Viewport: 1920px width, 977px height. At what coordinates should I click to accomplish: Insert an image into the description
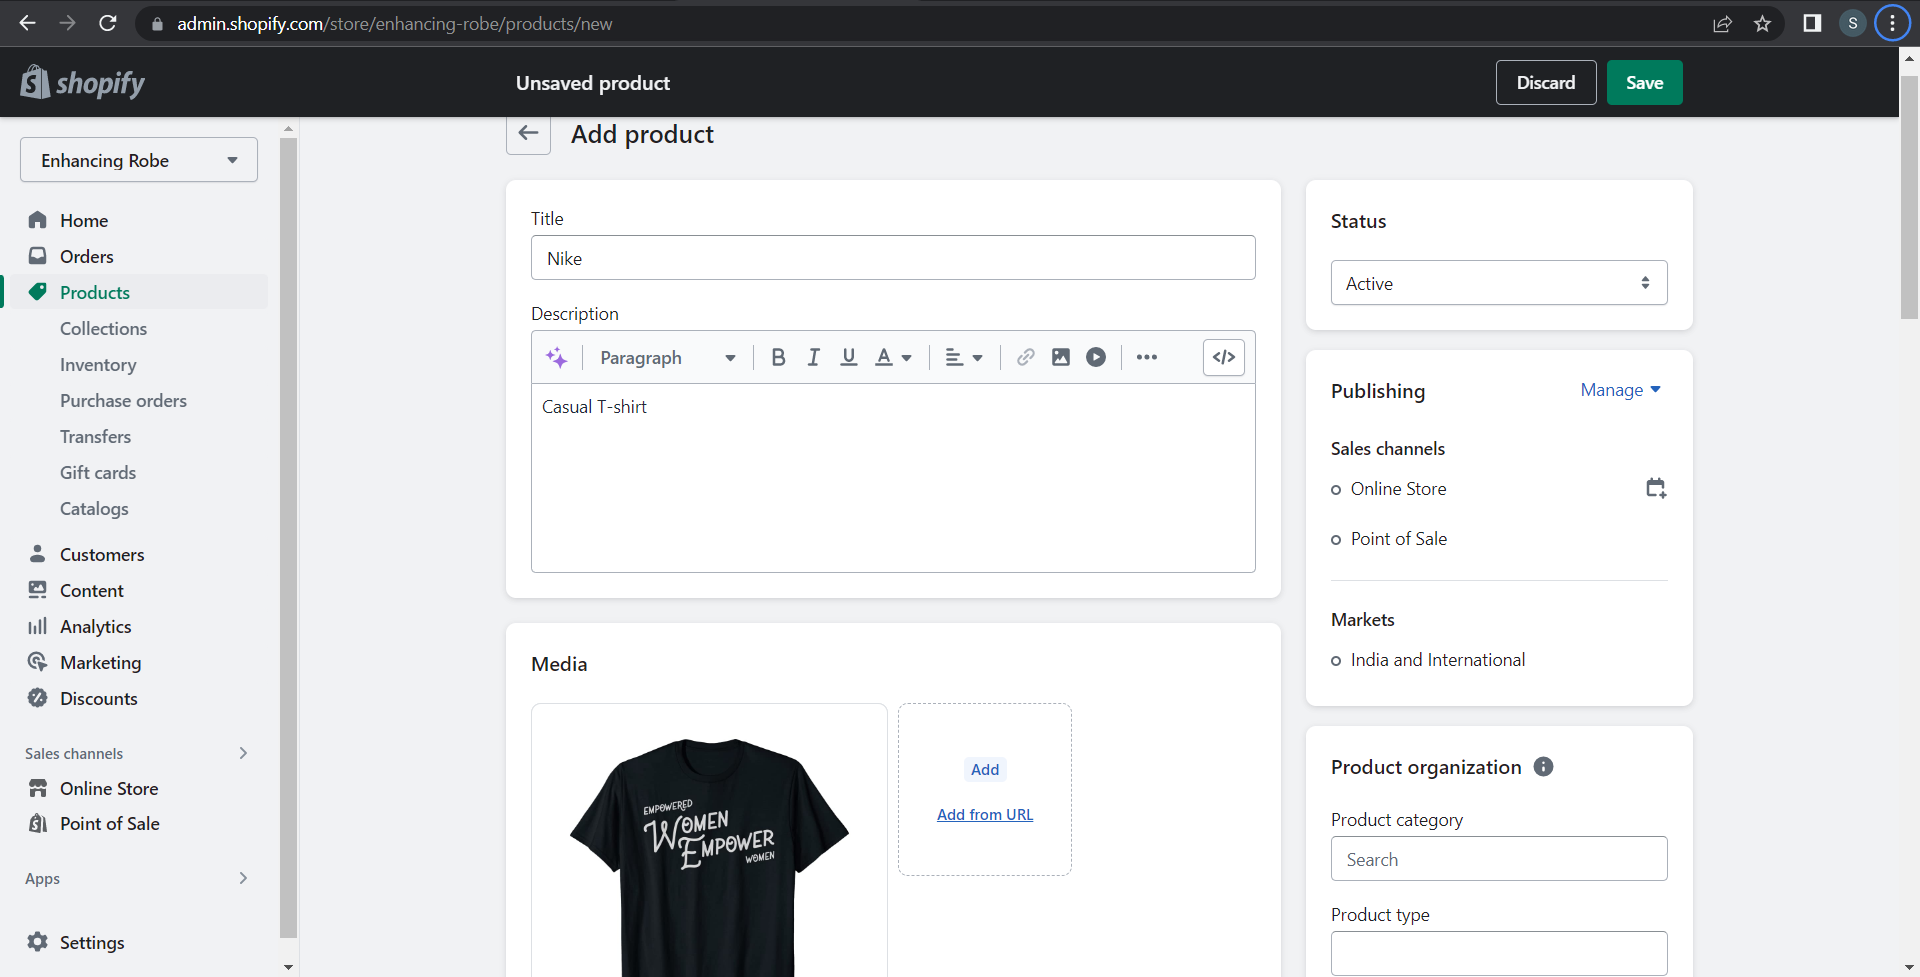[x=1061, y=357]
